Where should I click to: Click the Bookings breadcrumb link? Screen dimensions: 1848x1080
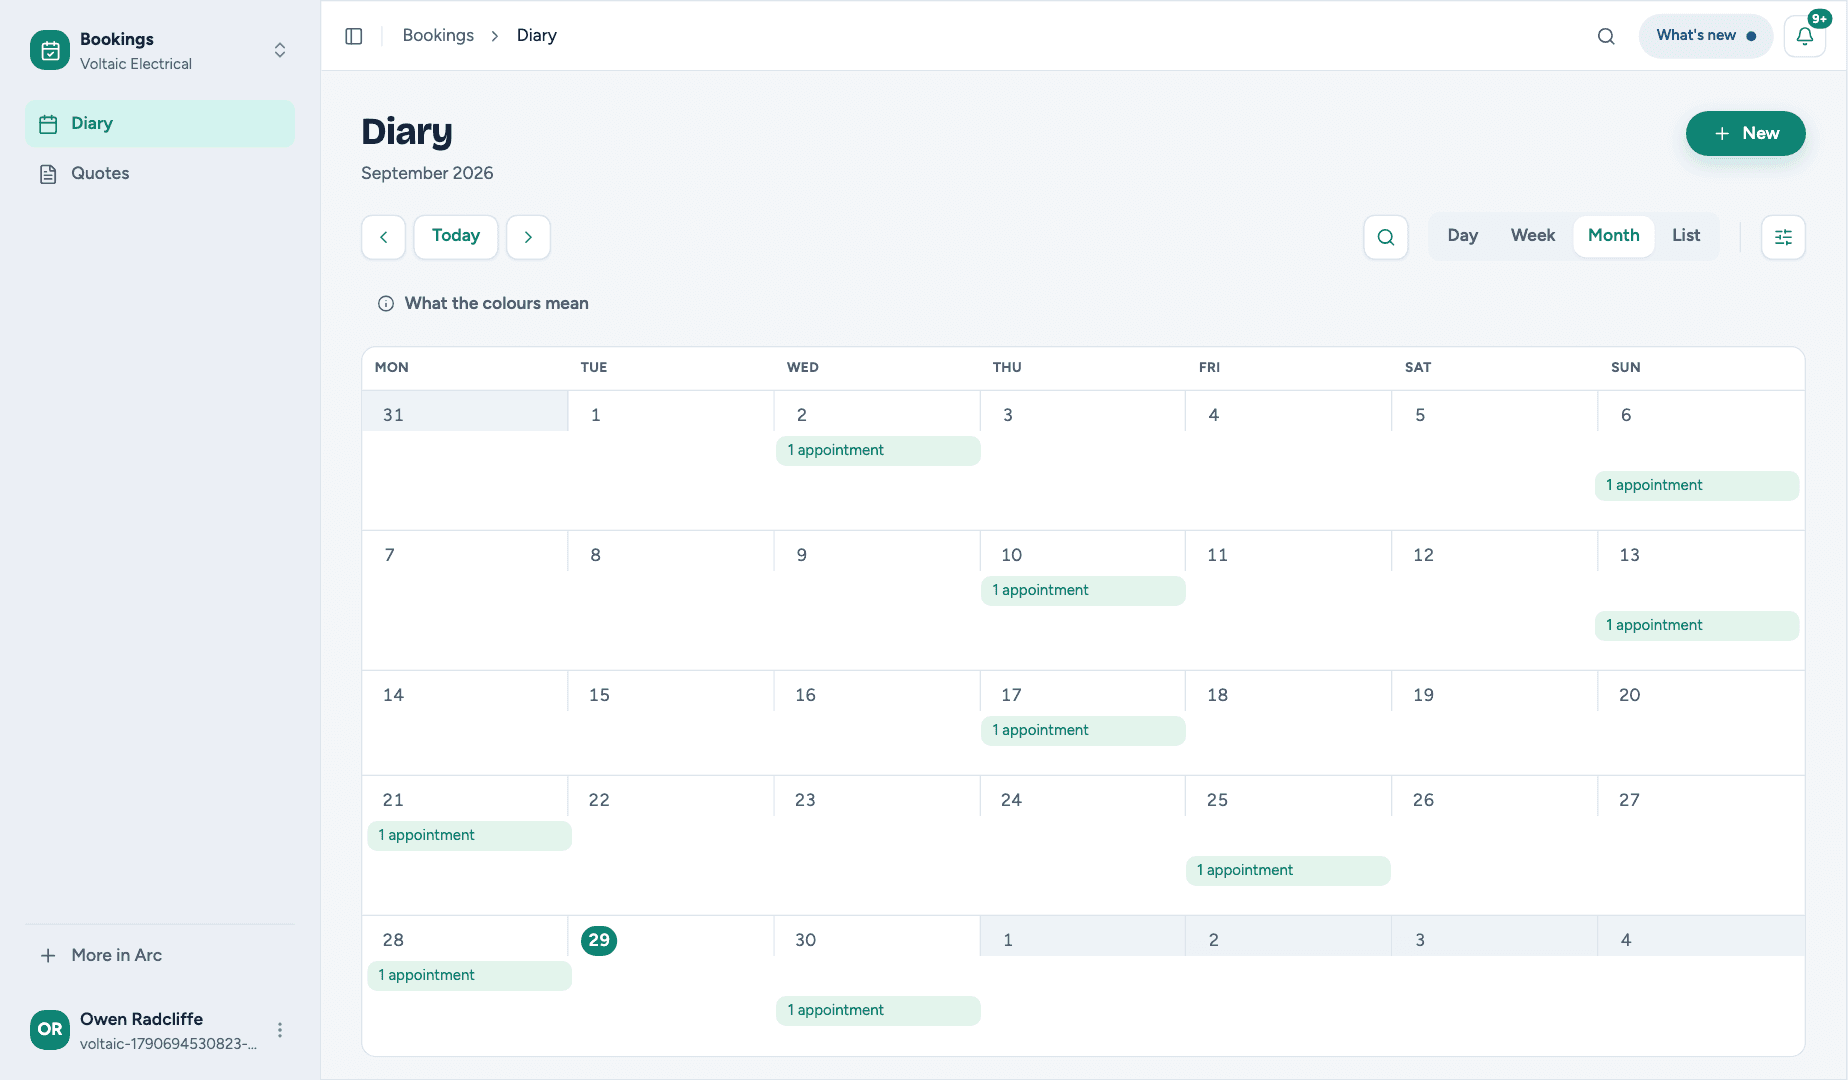(x=438, y=36)
